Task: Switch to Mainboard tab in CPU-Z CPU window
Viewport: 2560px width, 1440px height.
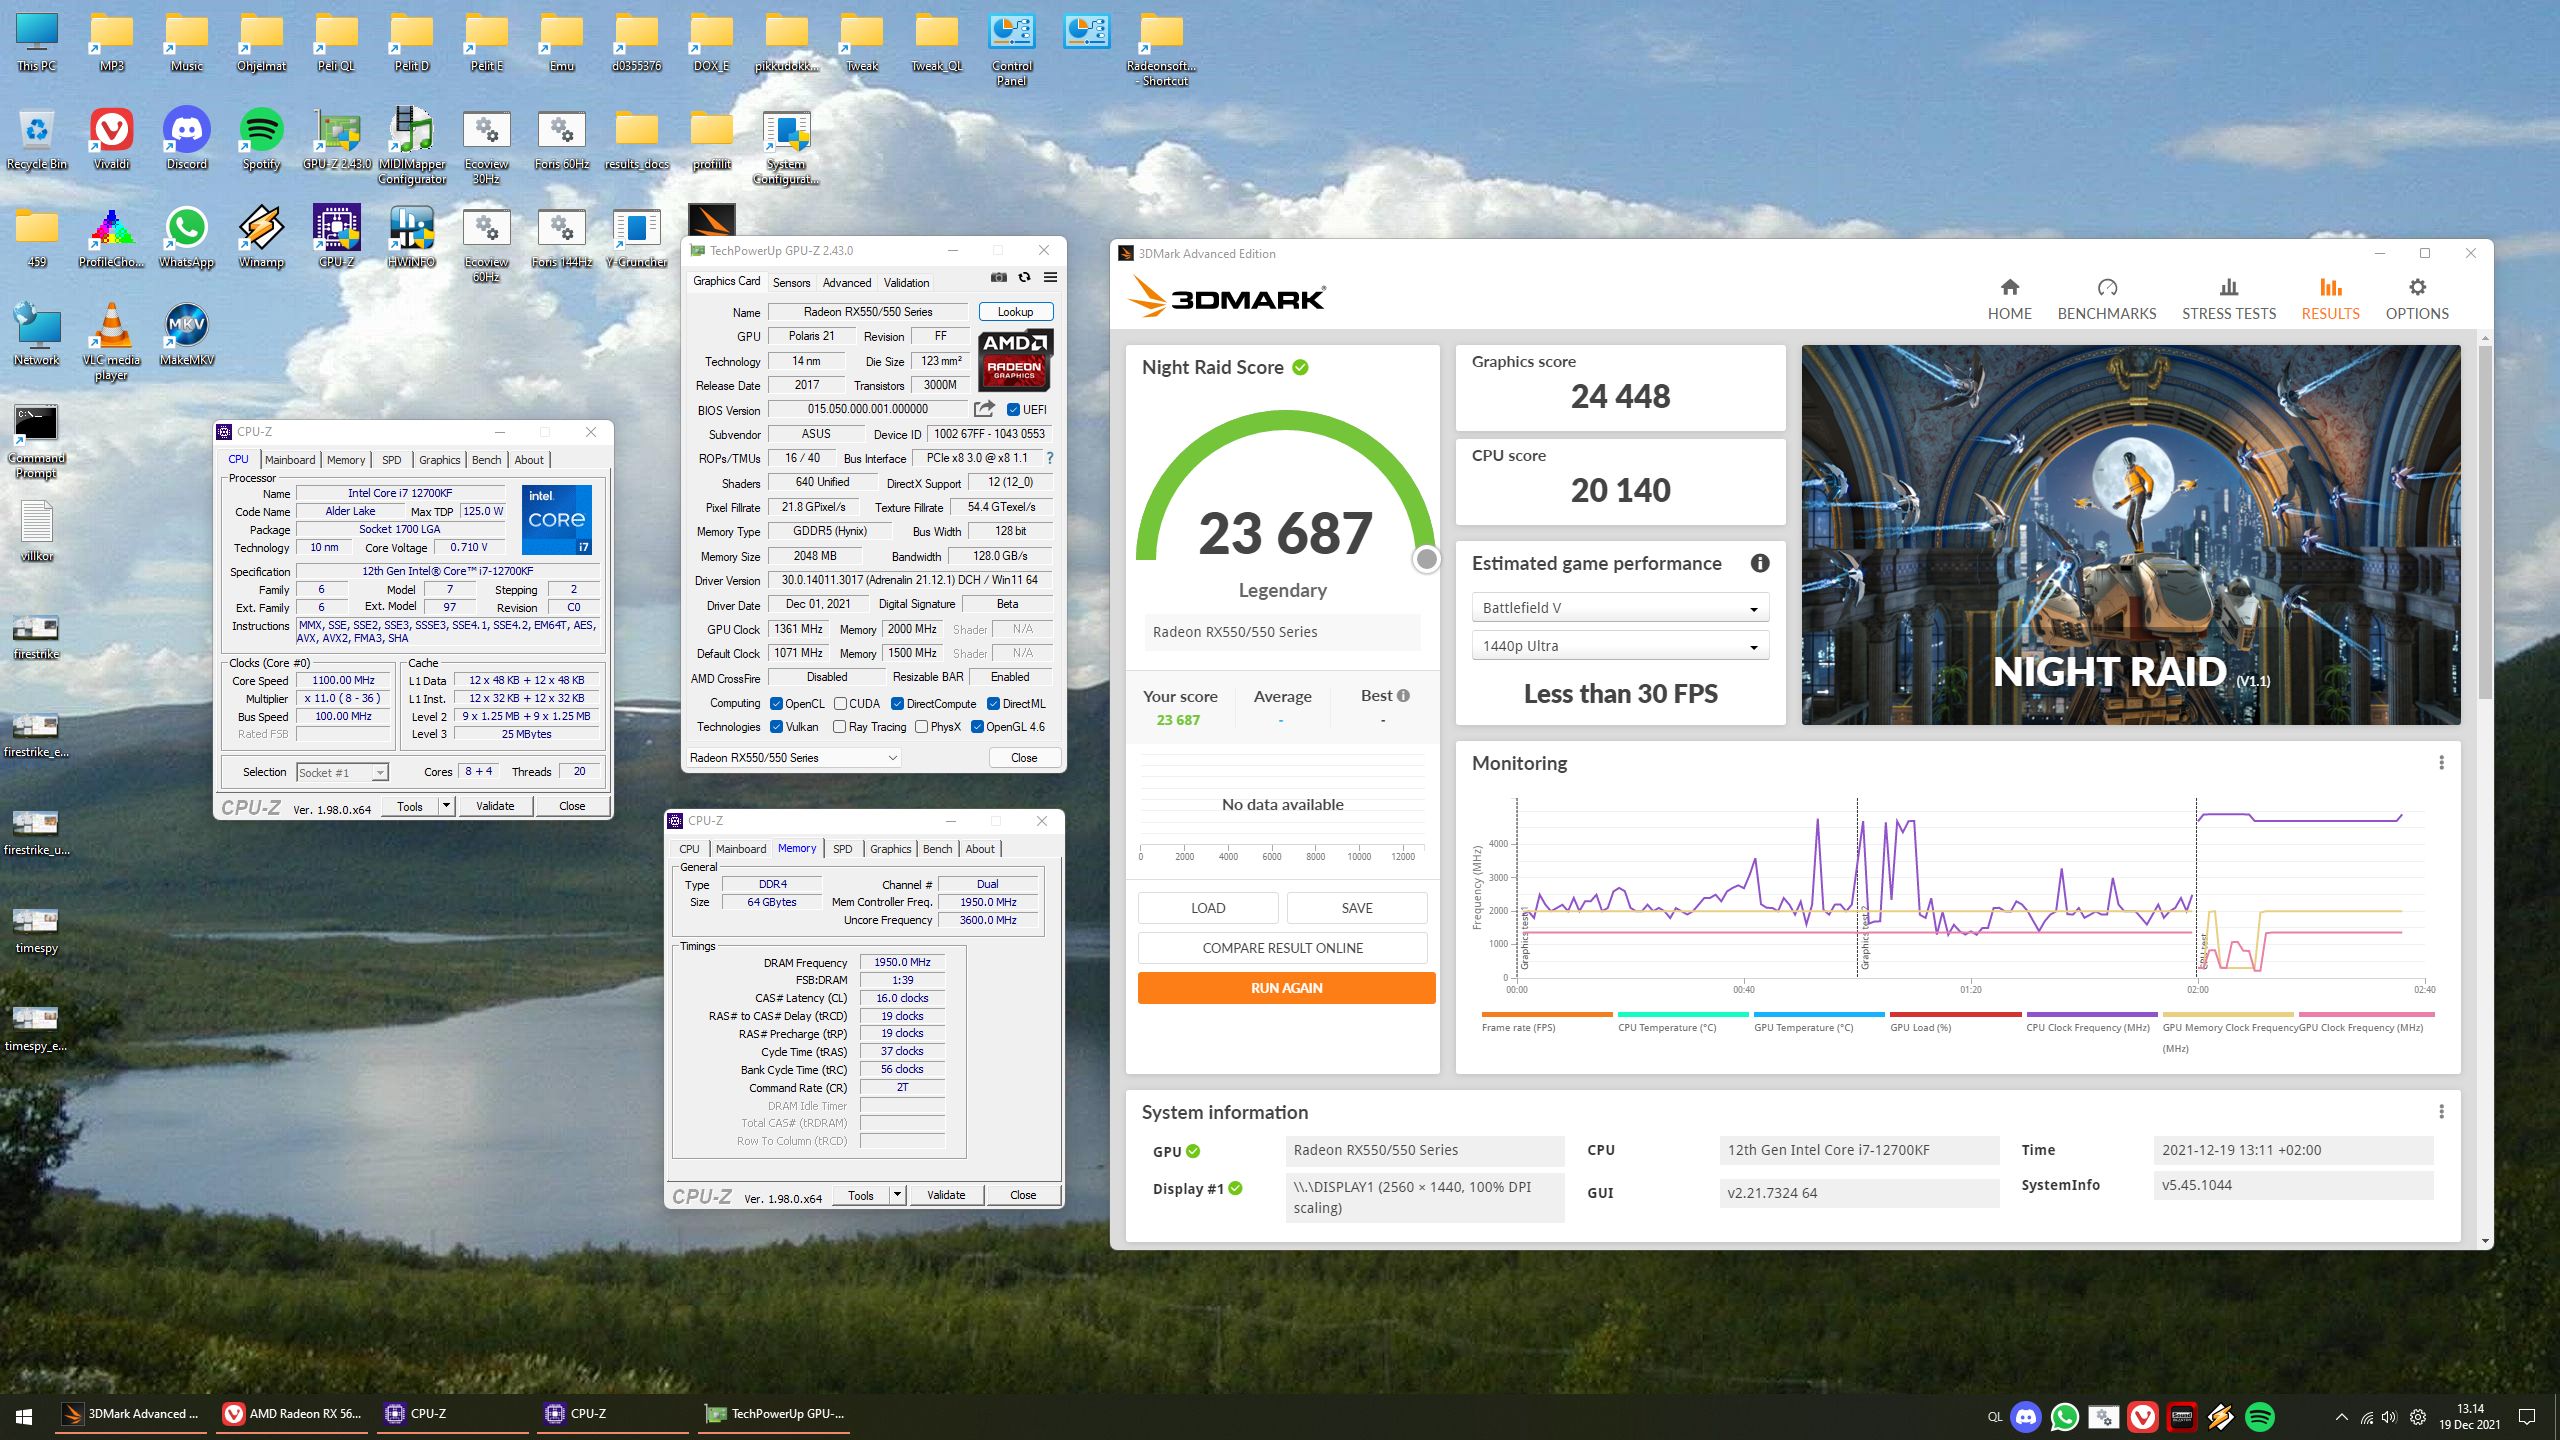Action: pyautogui.click(x=290, y=460)
